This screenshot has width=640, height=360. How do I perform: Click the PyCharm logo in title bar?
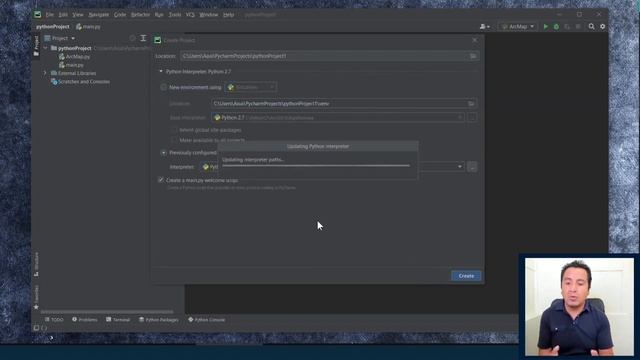38,14
